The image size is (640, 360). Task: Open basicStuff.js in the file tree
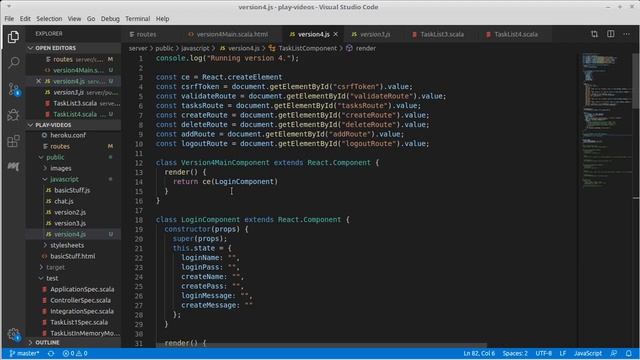[73, 190]
